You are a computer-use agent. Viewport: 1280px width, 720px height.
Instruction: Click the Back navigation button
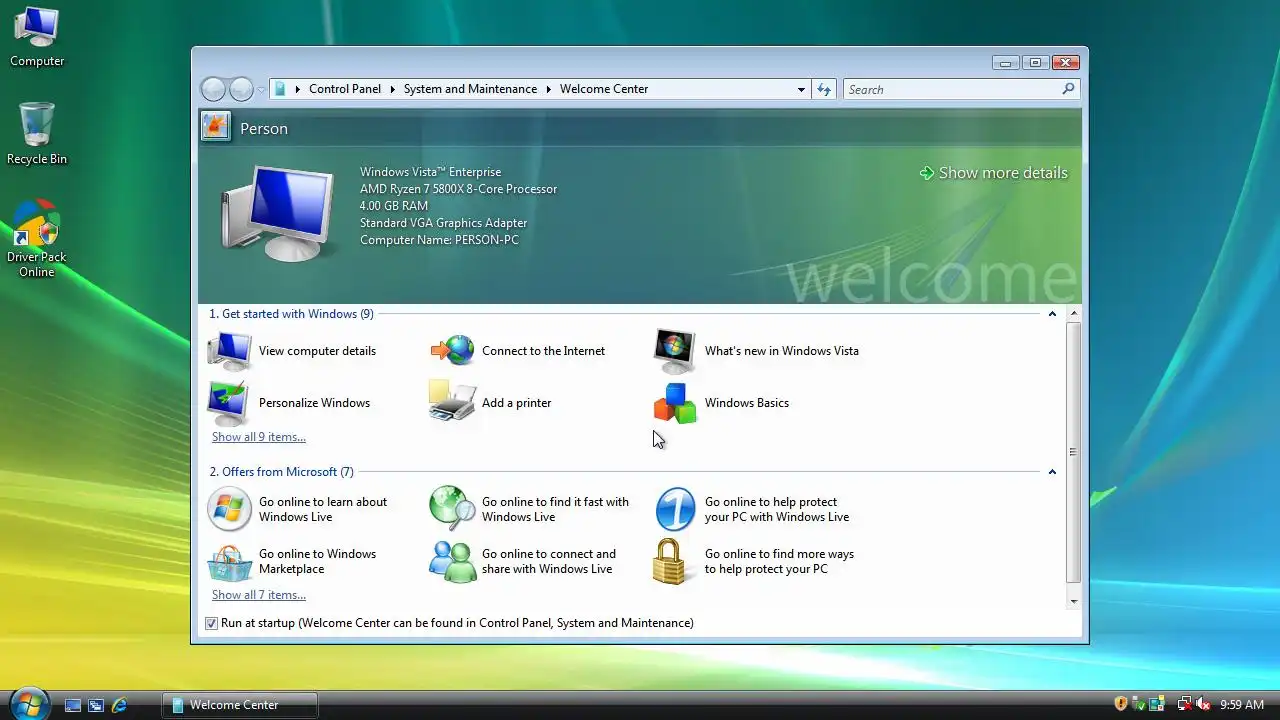(x=213, y=89)
